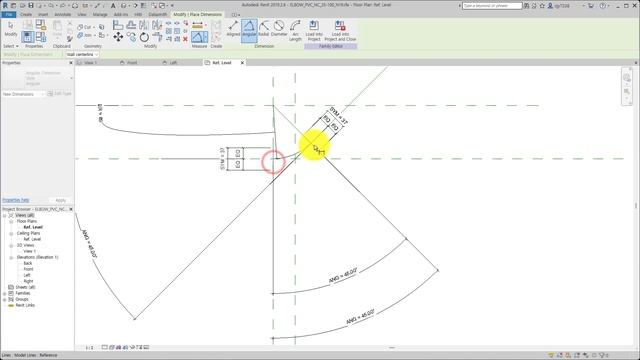Click the Save icon in quick access toolbar
This screenshot has height=360, width=640.
pos(31,6)
